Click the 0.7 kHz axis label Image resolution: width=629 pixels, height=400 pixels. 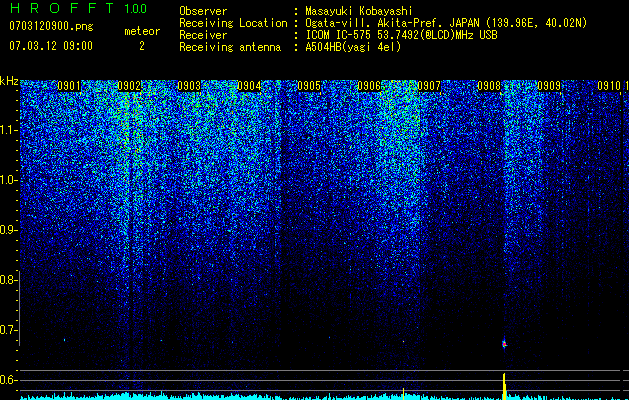(8, 330)
